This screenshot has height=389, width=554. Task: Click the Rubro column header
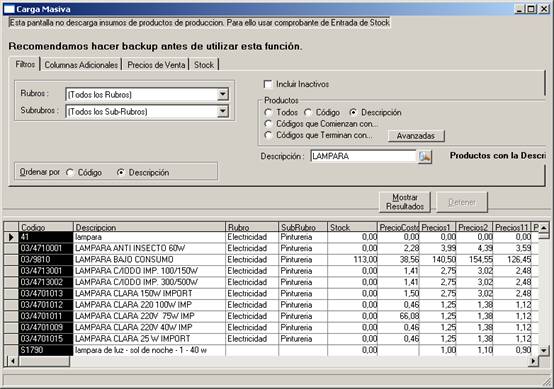click(252, 227)
